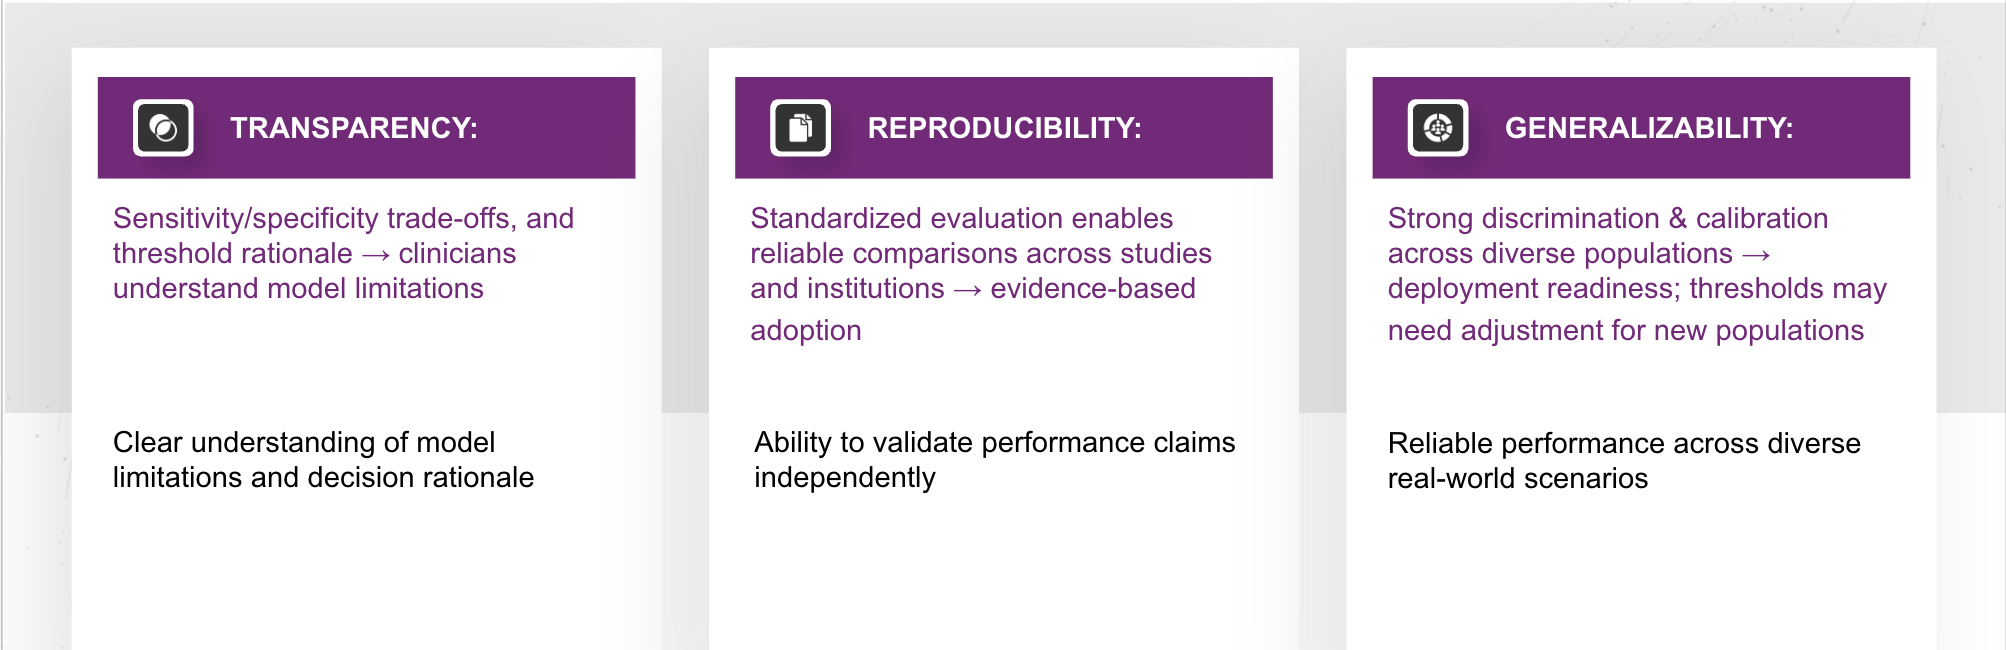Viewport: 2006px width, 650px height.
Task: Click "Clear understanding of model" text
Action: click(304, 442)
